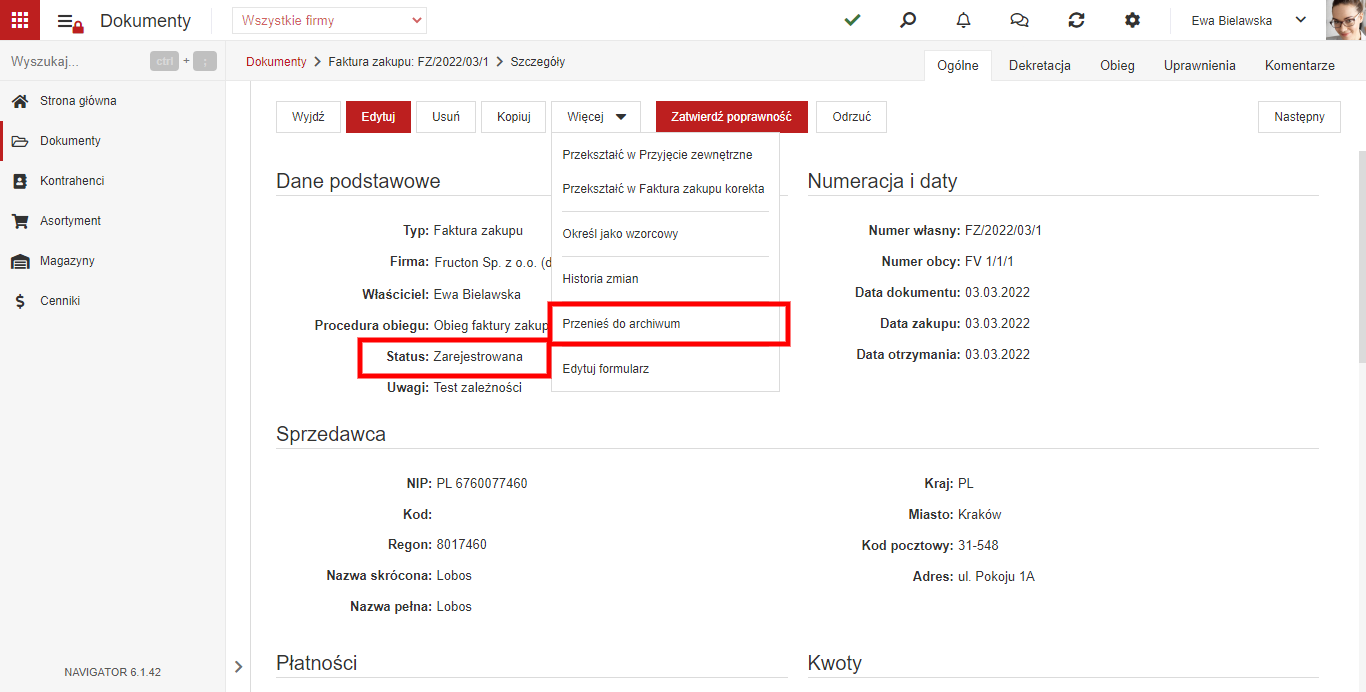Click the hamburger menu with lock icon
The height and width of the screenshot is (692, 1366).
(x=70, y=22)
